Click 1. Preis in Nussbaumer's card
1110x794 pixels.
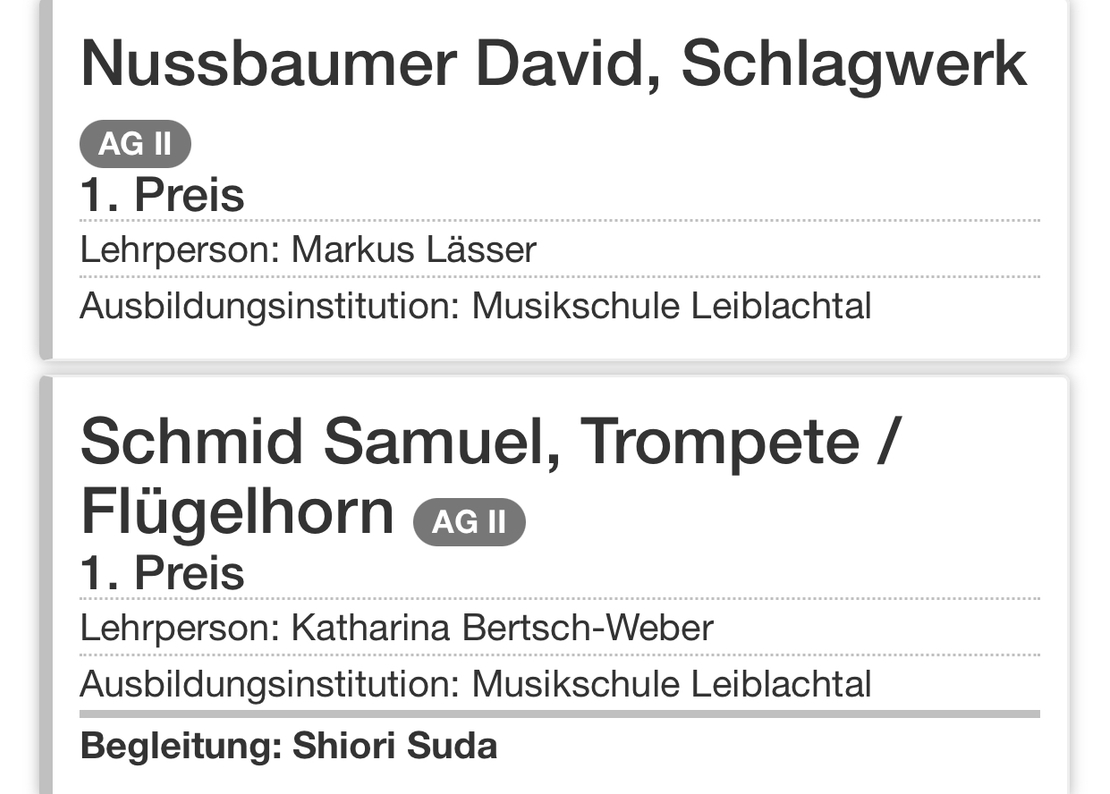(162, 195)
